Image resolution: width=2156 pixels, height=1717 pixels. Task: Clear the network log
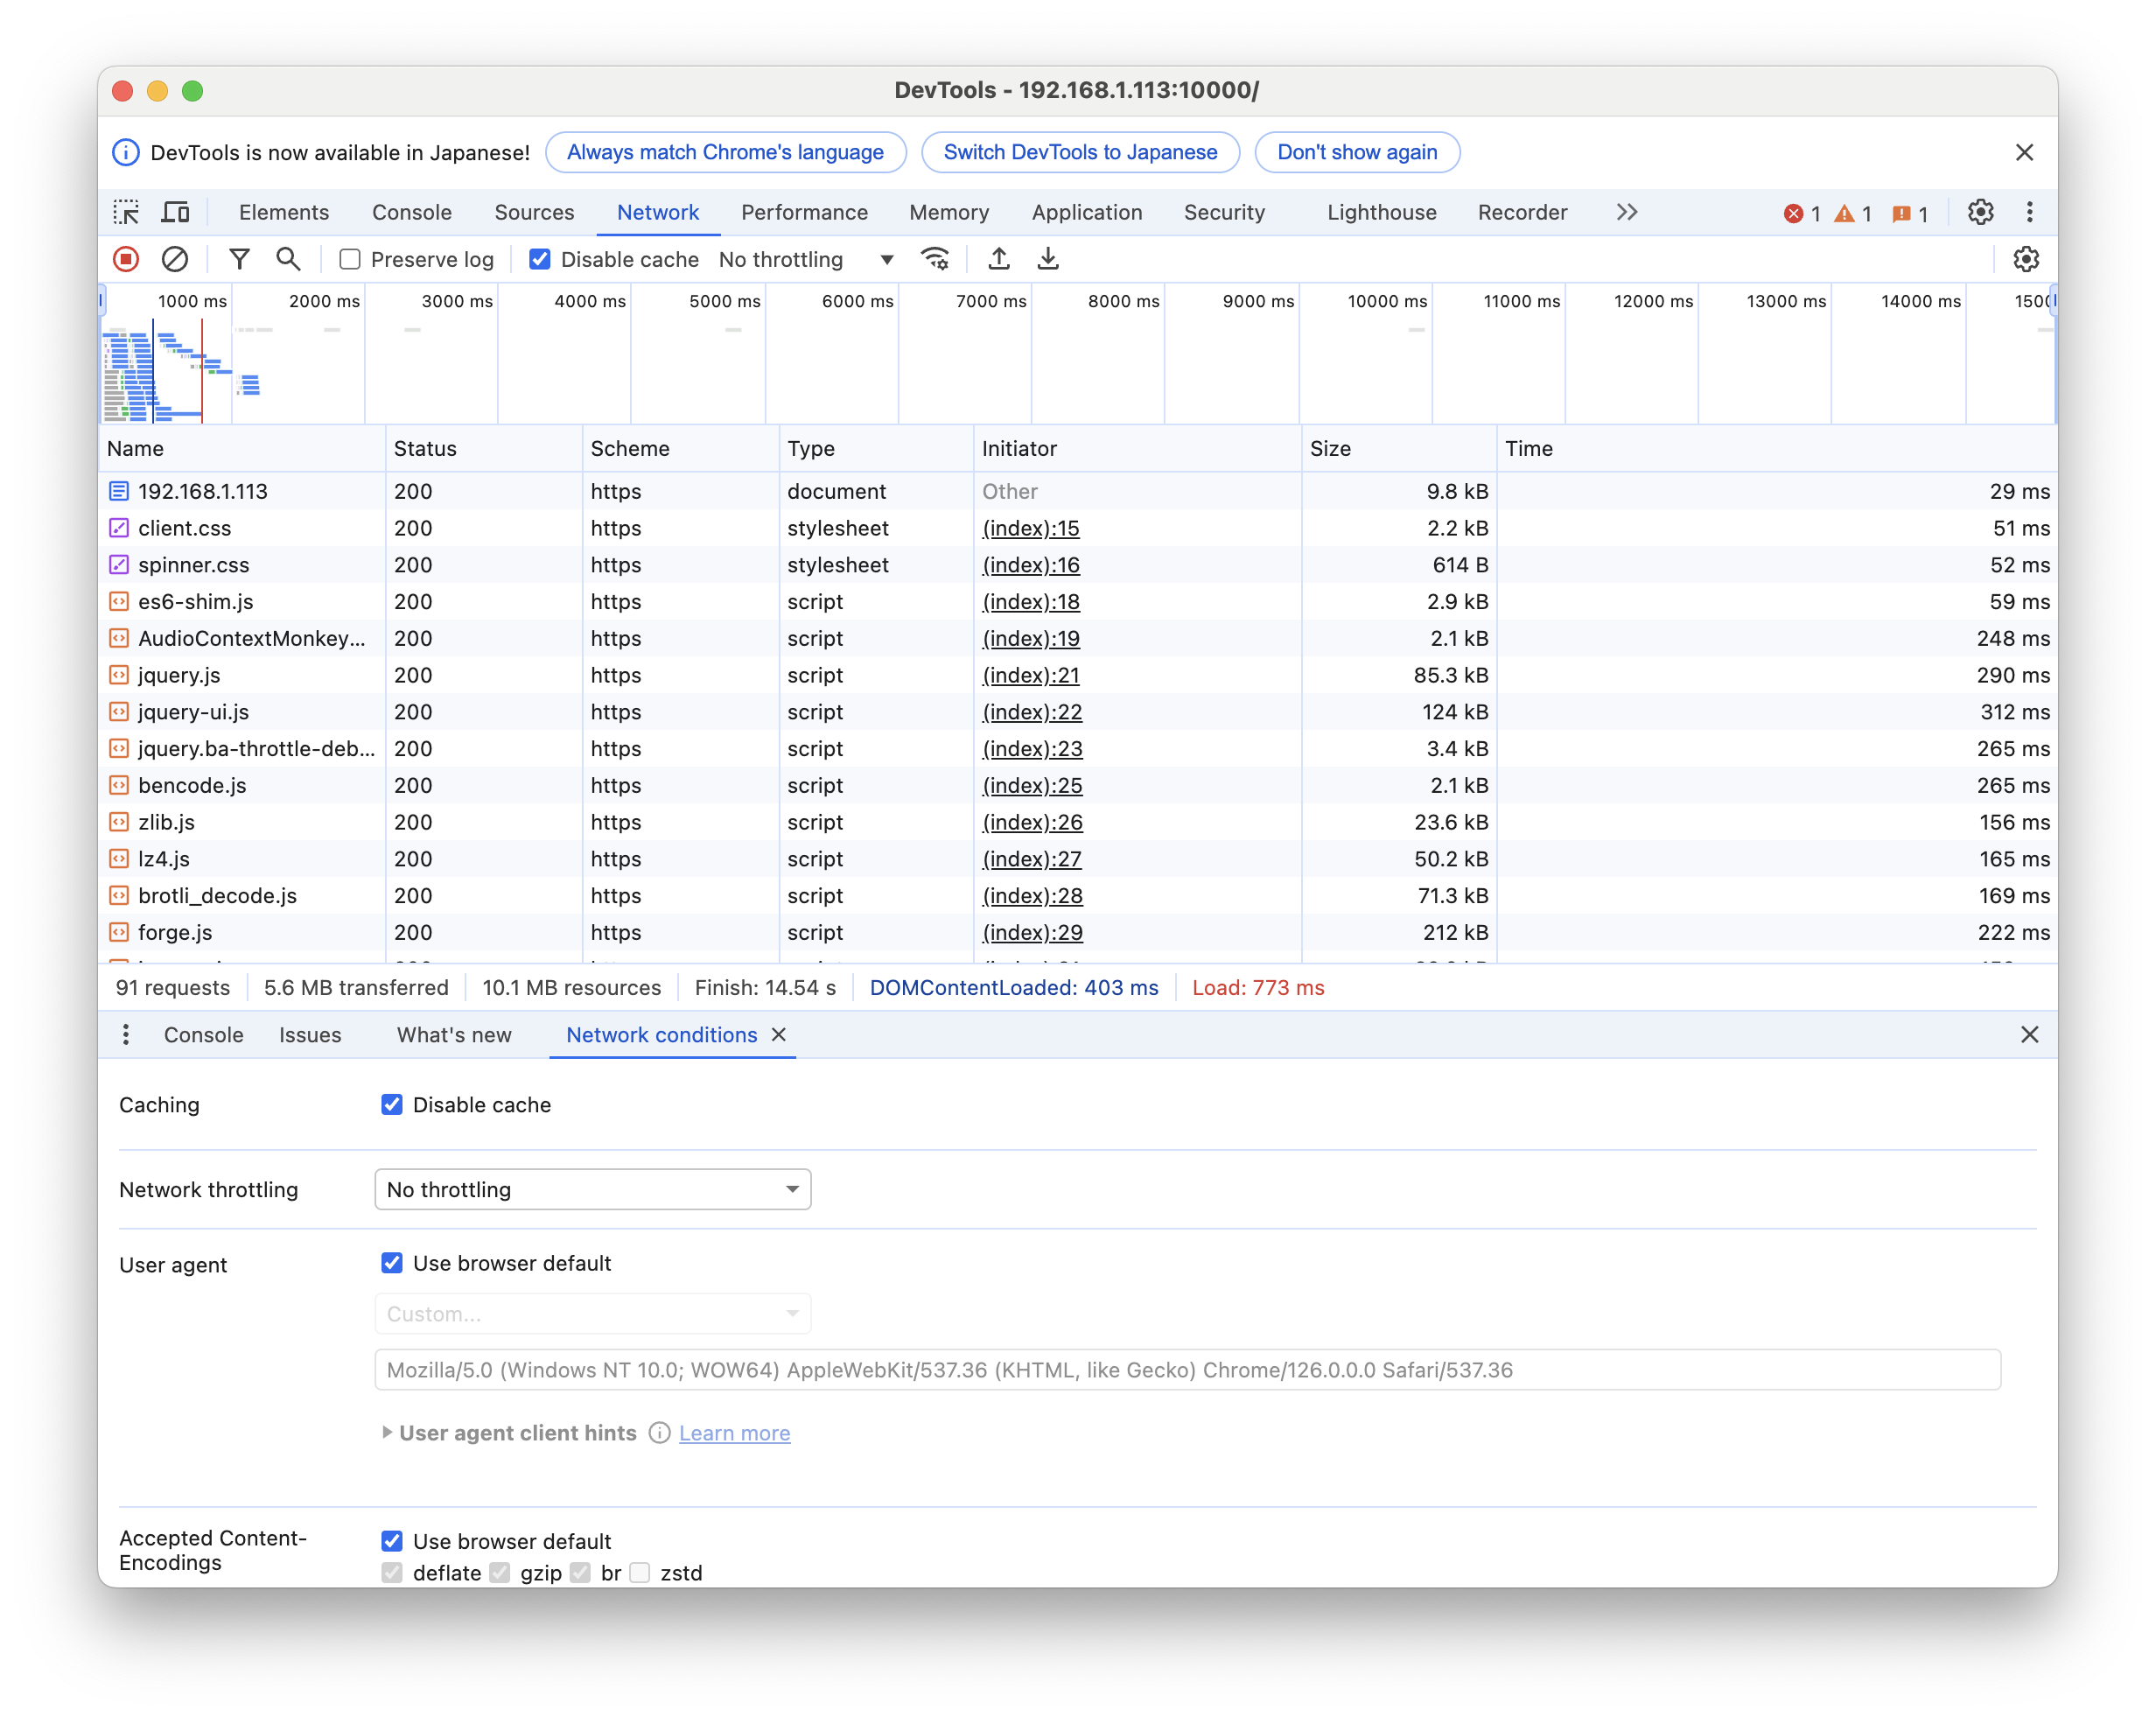click(x=175, y=260)
